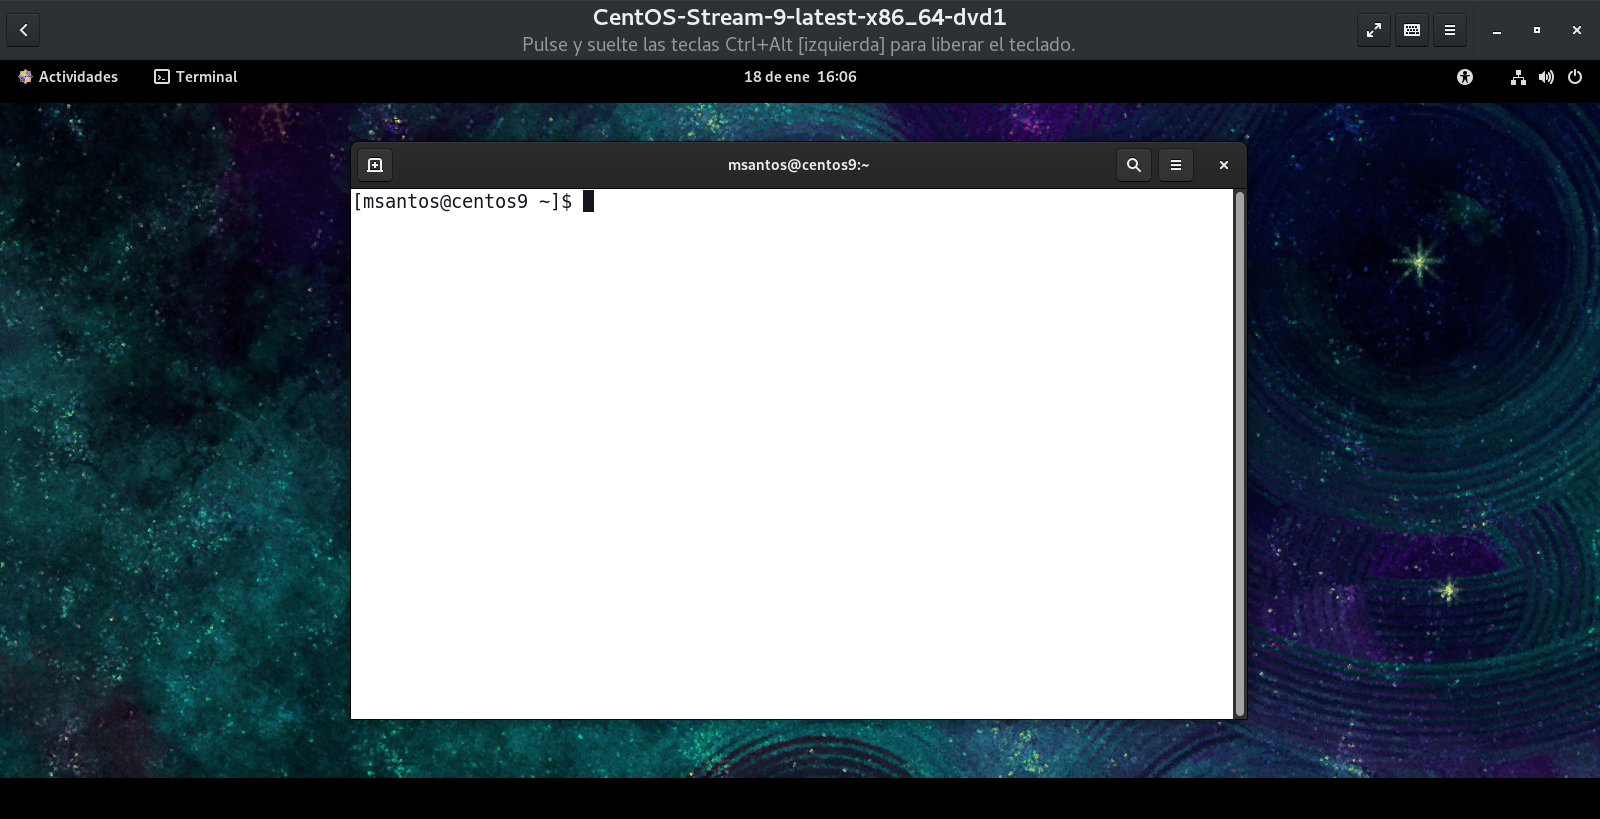1600x819 pixels.
Task: Open the Terminal app menu in top bar
Action: (x=196, y=77)
